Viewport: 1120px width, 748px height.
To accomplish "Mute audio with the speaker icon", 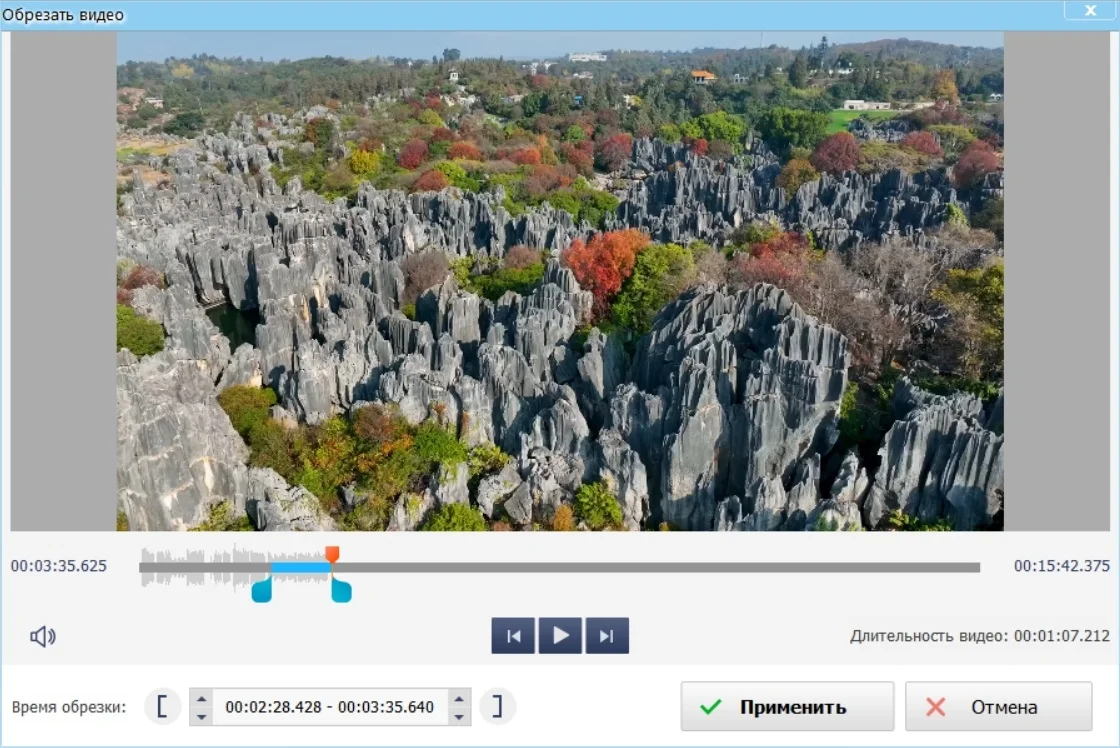I will coord(42,637).
